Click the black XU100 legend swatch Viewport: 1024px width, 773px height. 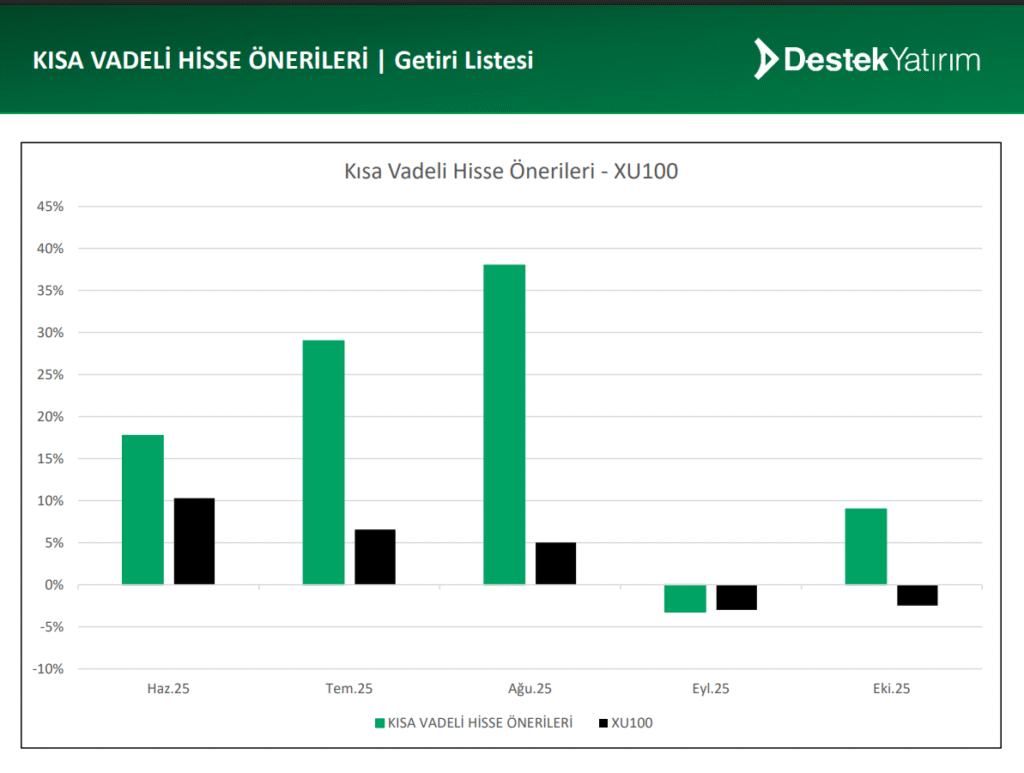[x=602, y=722]
